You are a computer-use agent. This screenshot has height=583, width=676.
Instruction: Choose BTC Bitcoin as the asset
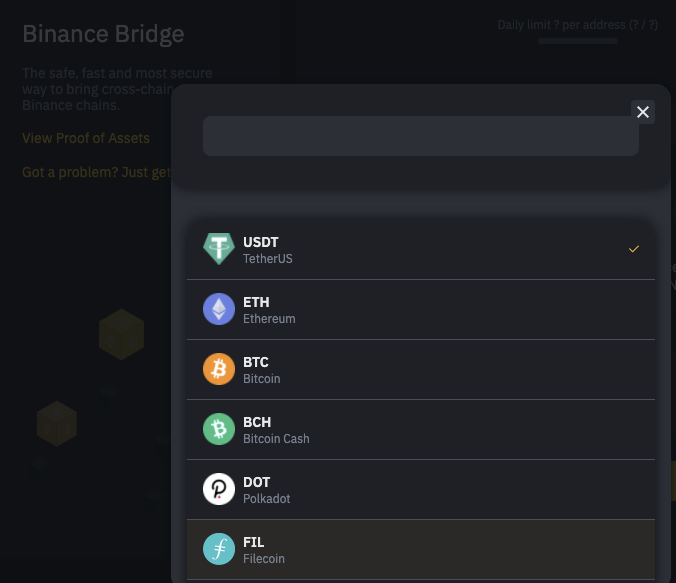point(421,370)
